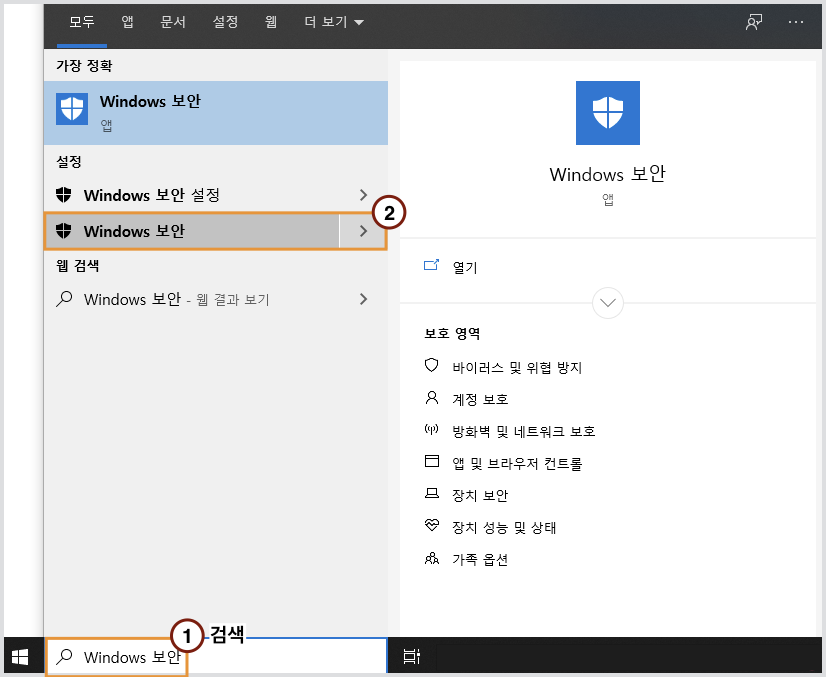This screenshot has width=826, height=677.
Task: Select the Windows 보안 app best match
Action: [216, 113]
